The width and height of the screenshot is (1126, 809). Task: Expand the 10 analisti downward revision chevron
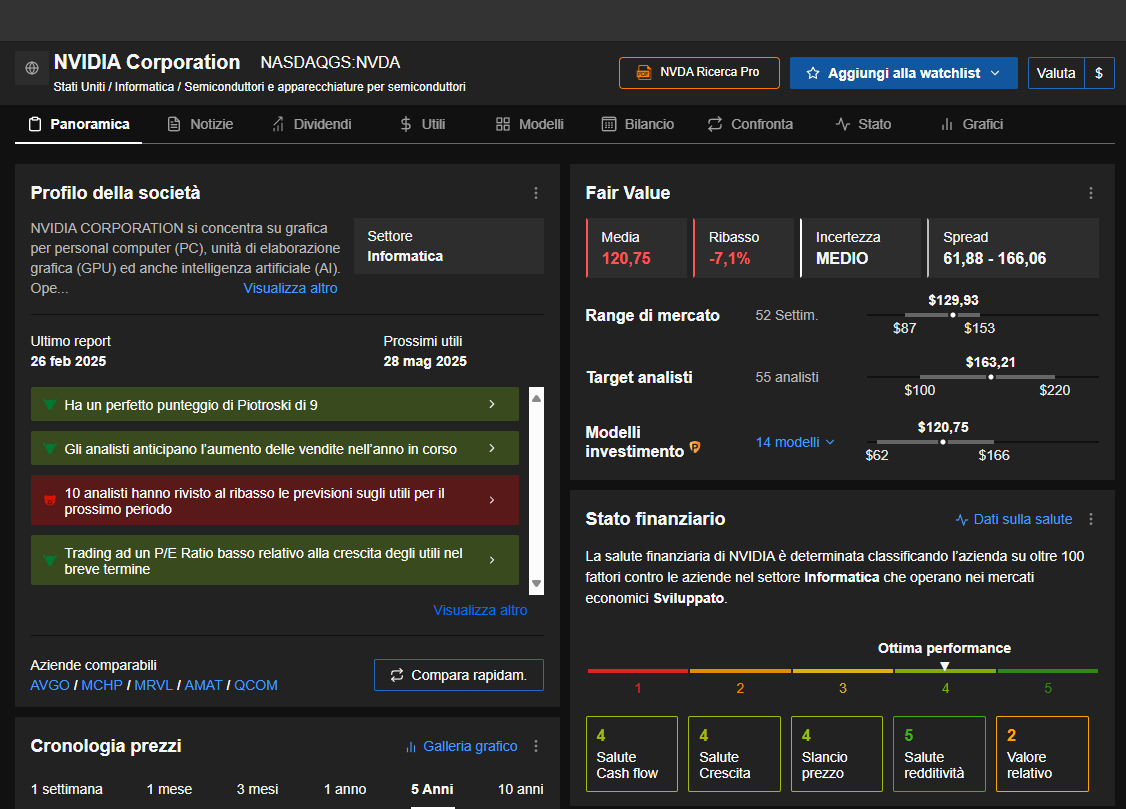tap(492, 500)
